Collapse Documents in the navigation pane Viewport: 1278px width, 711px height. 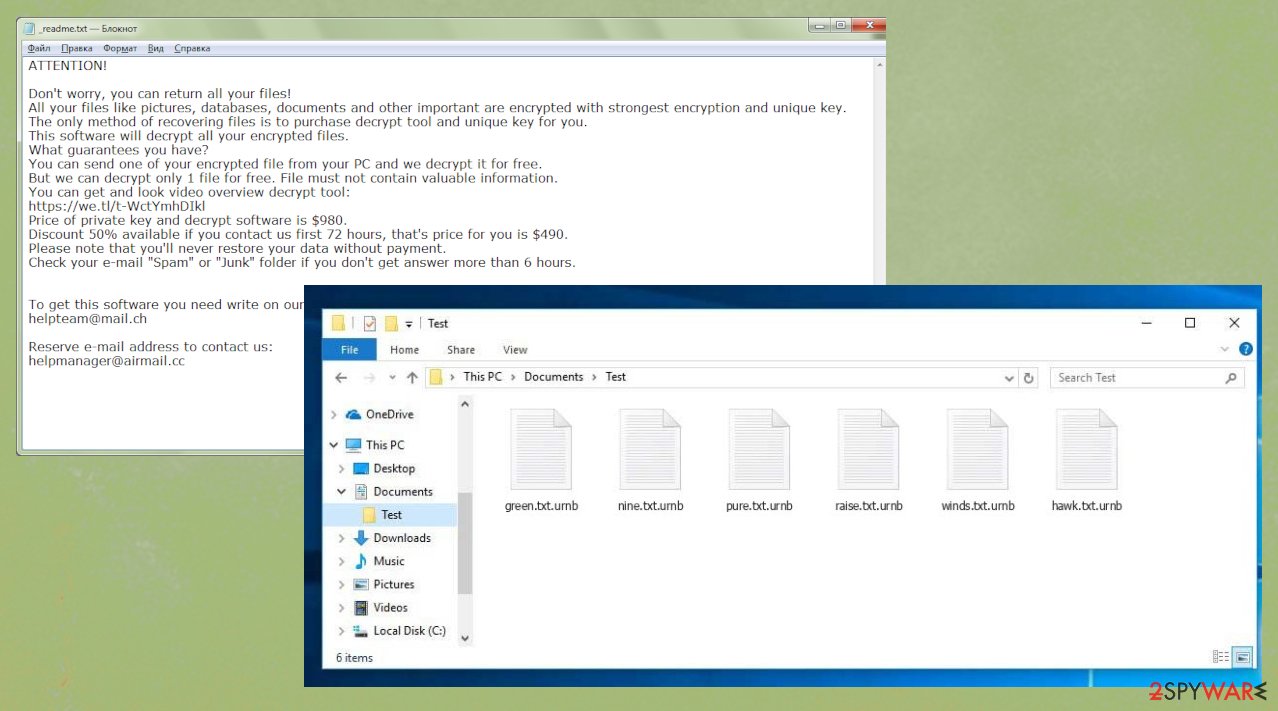click(342, 491)
